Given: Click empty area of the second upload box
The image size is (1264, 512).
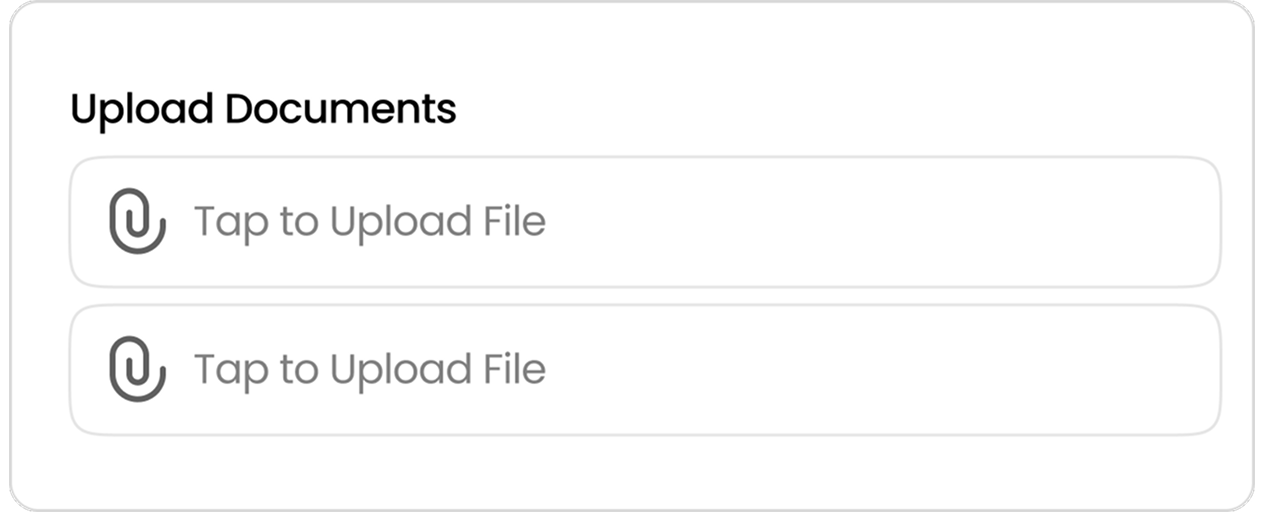Looking at the screenshot, I should click(880, 370).
